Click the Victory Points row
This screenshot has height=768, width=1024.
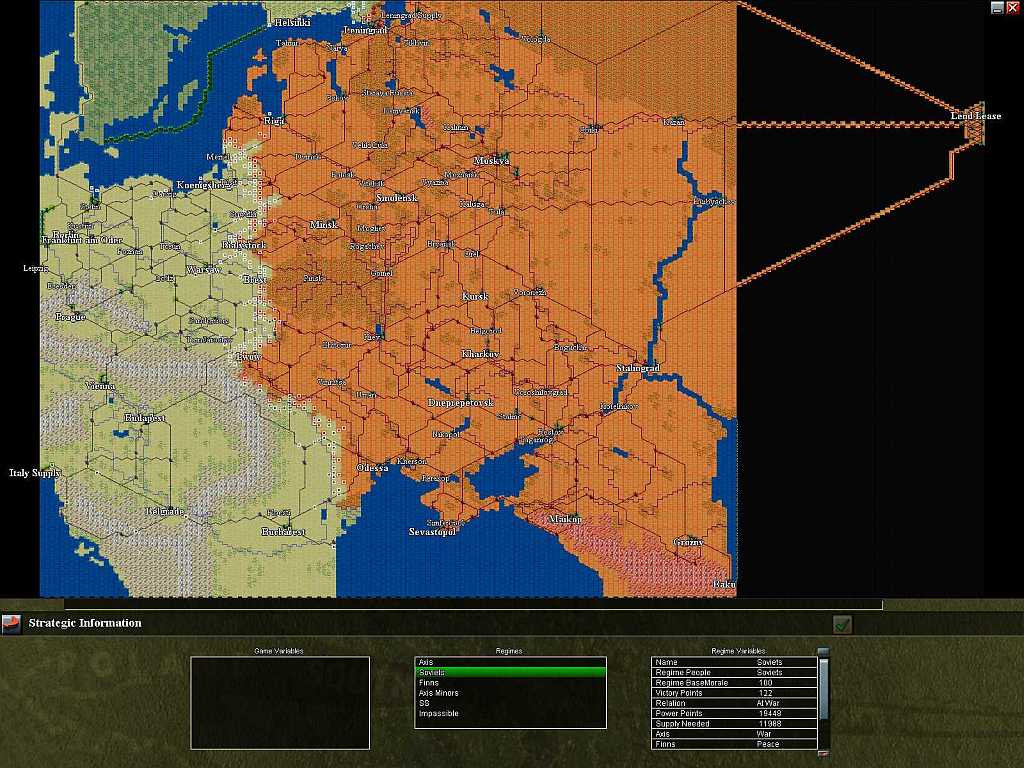tap(734, 693)
